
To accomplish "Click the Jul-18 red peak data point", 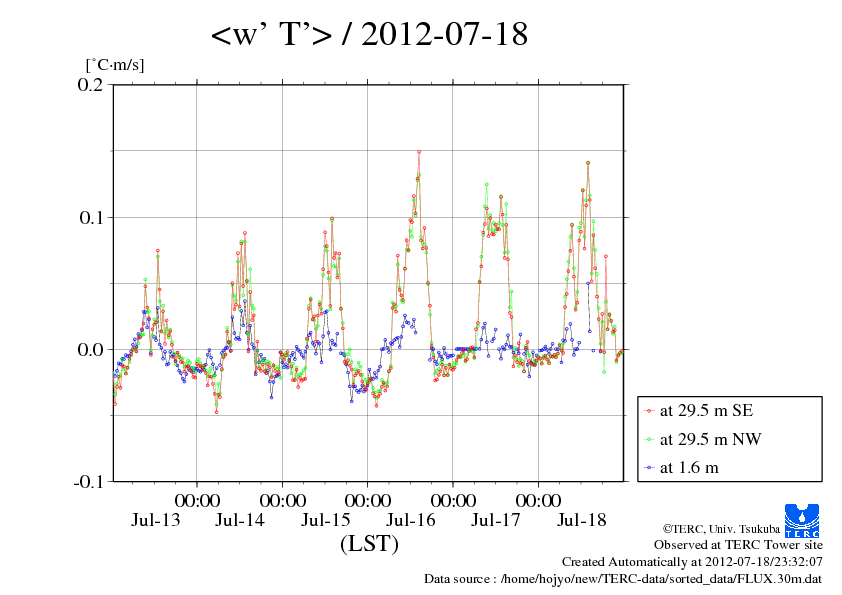I will (588, 163).
